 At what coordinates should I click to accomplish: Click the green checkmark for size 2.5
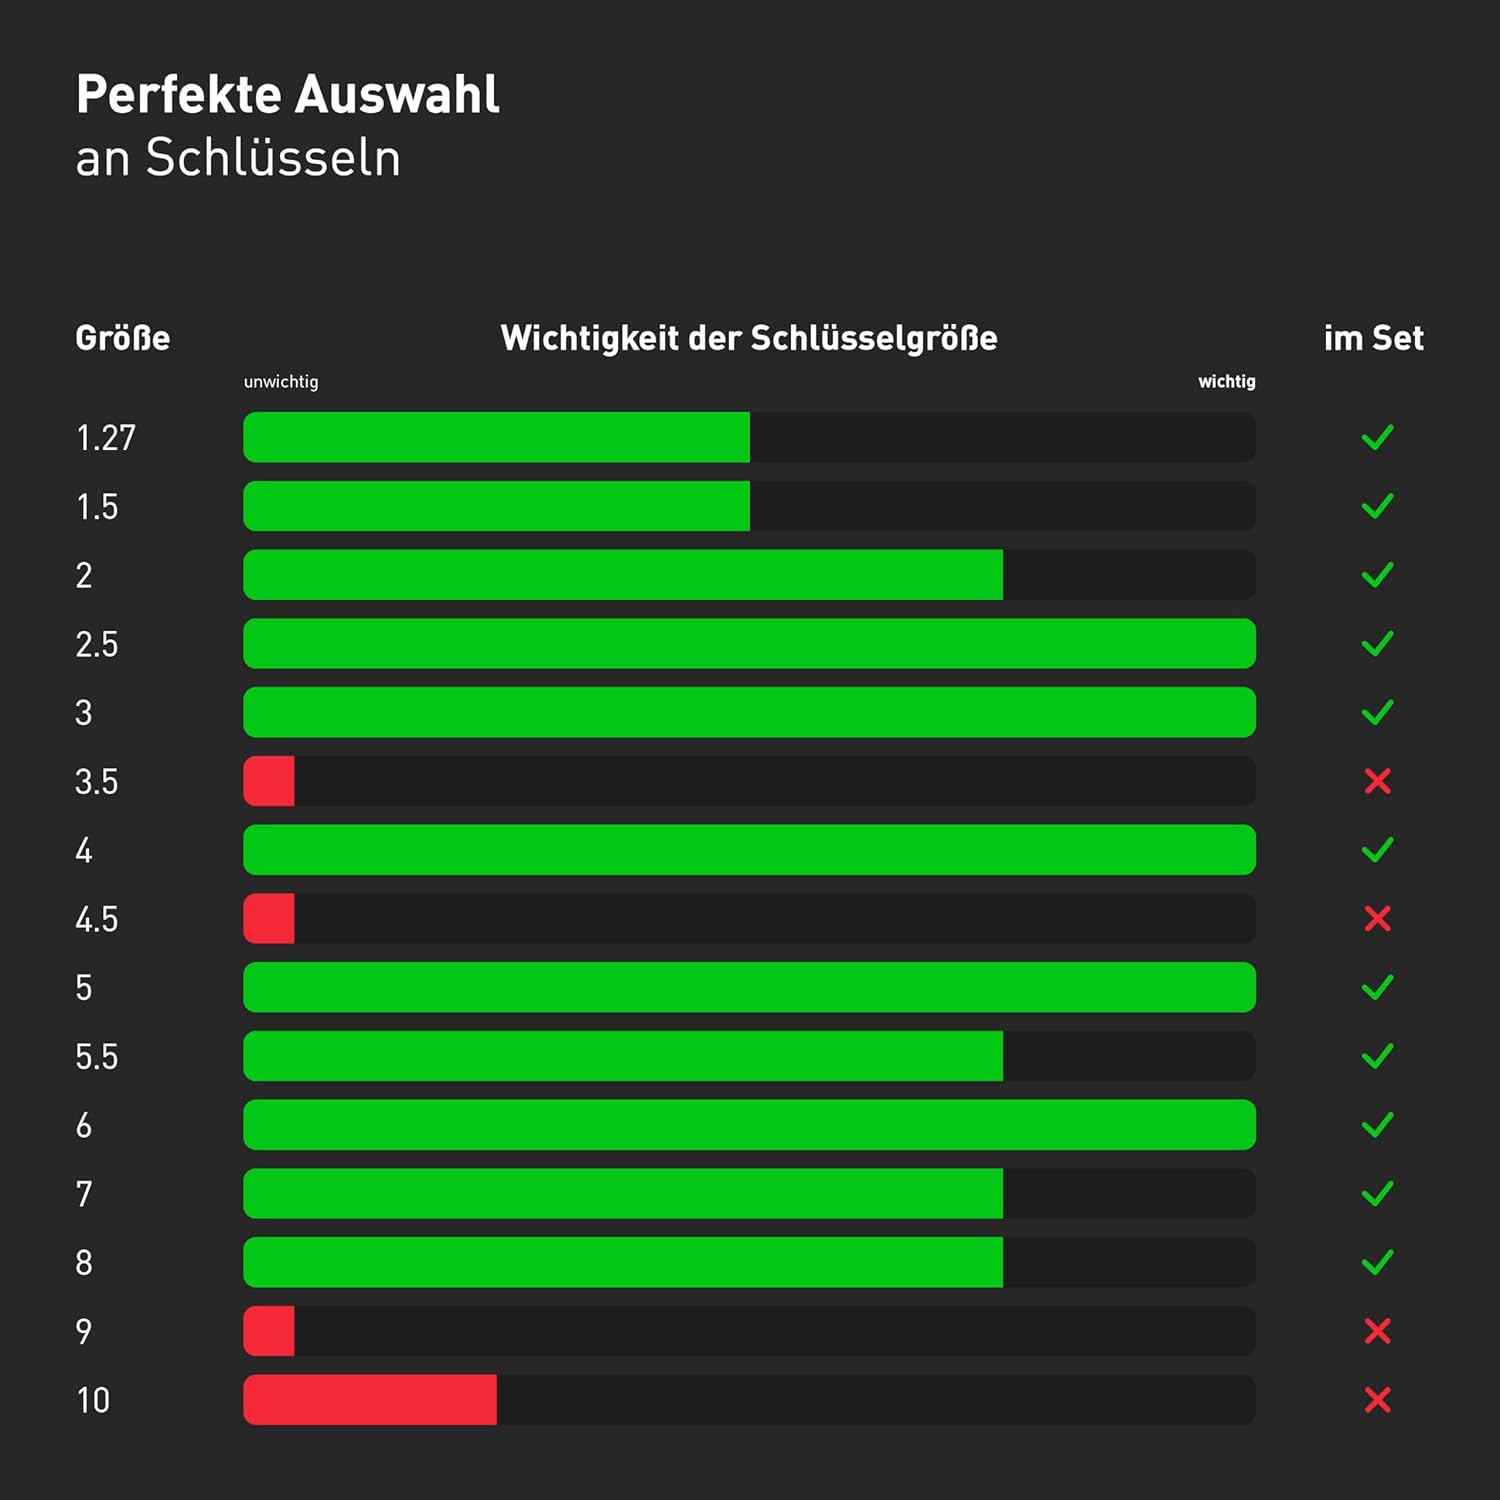1377,644
